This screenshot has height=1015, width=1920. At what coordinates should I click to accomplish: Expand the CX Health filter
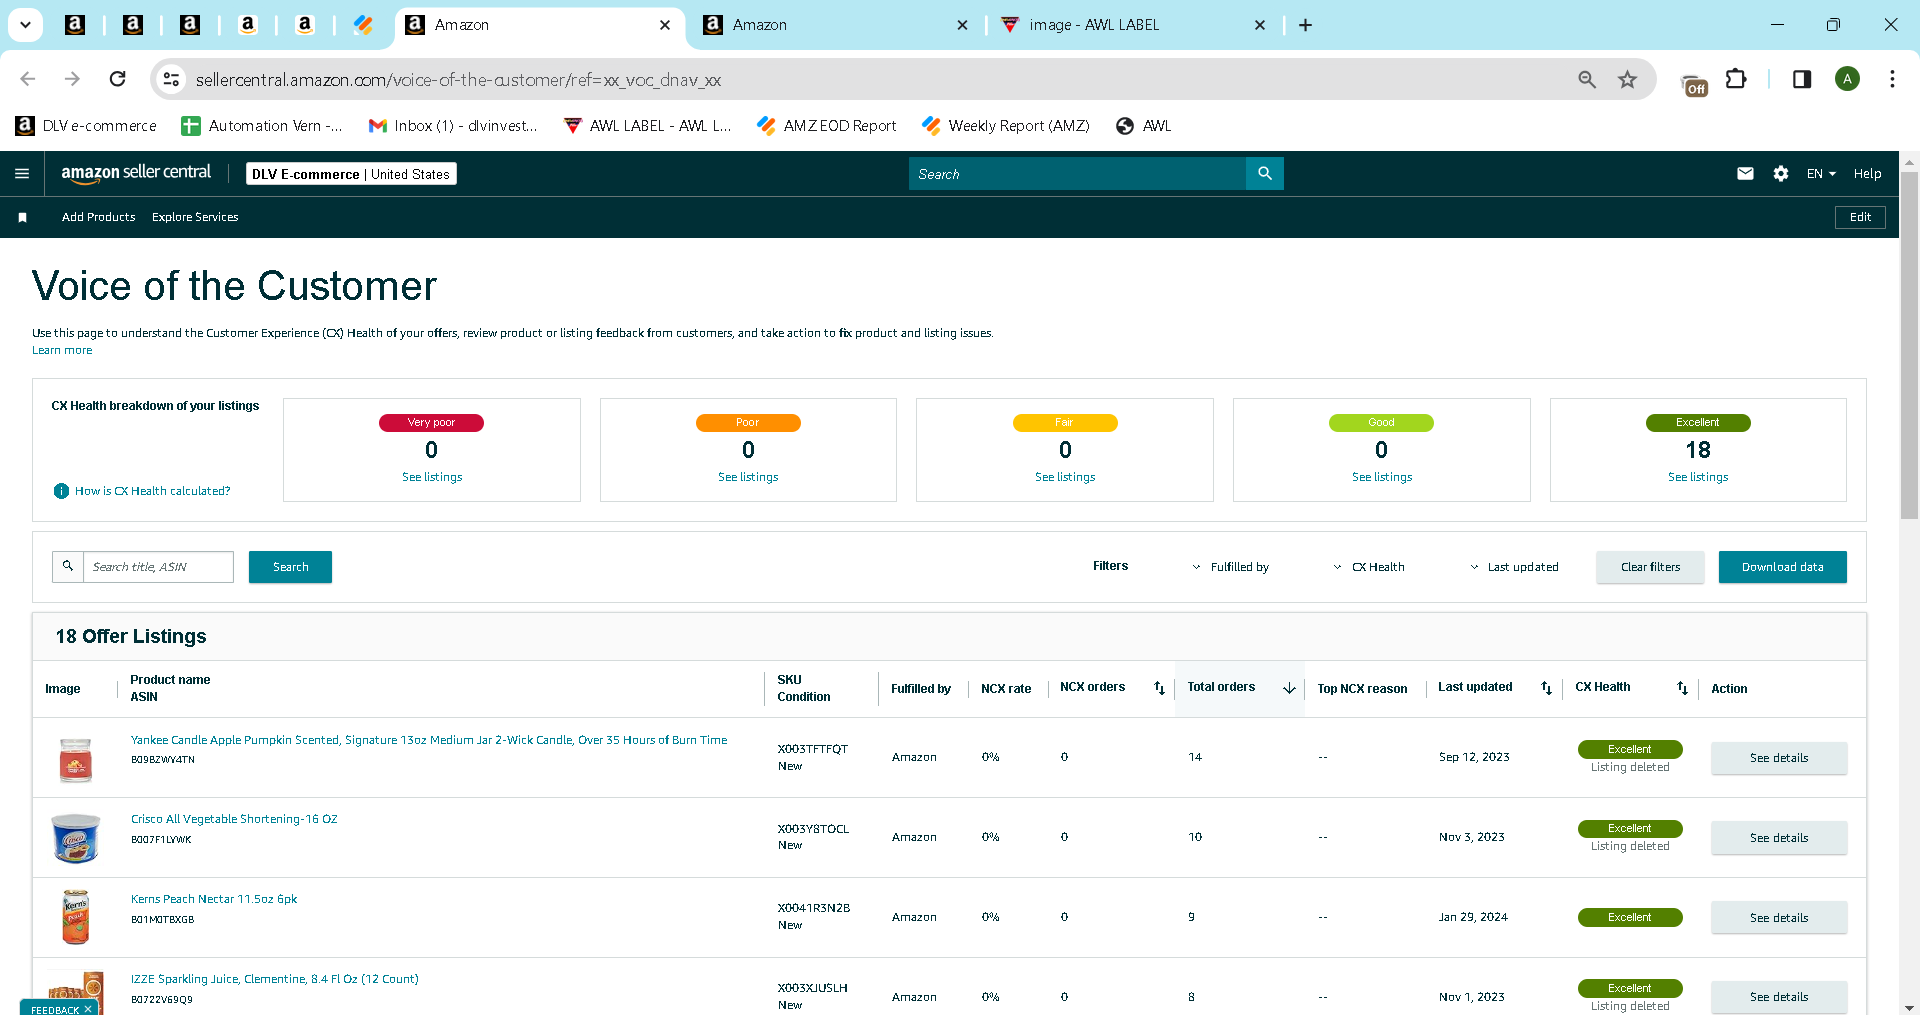point(1368,567)
